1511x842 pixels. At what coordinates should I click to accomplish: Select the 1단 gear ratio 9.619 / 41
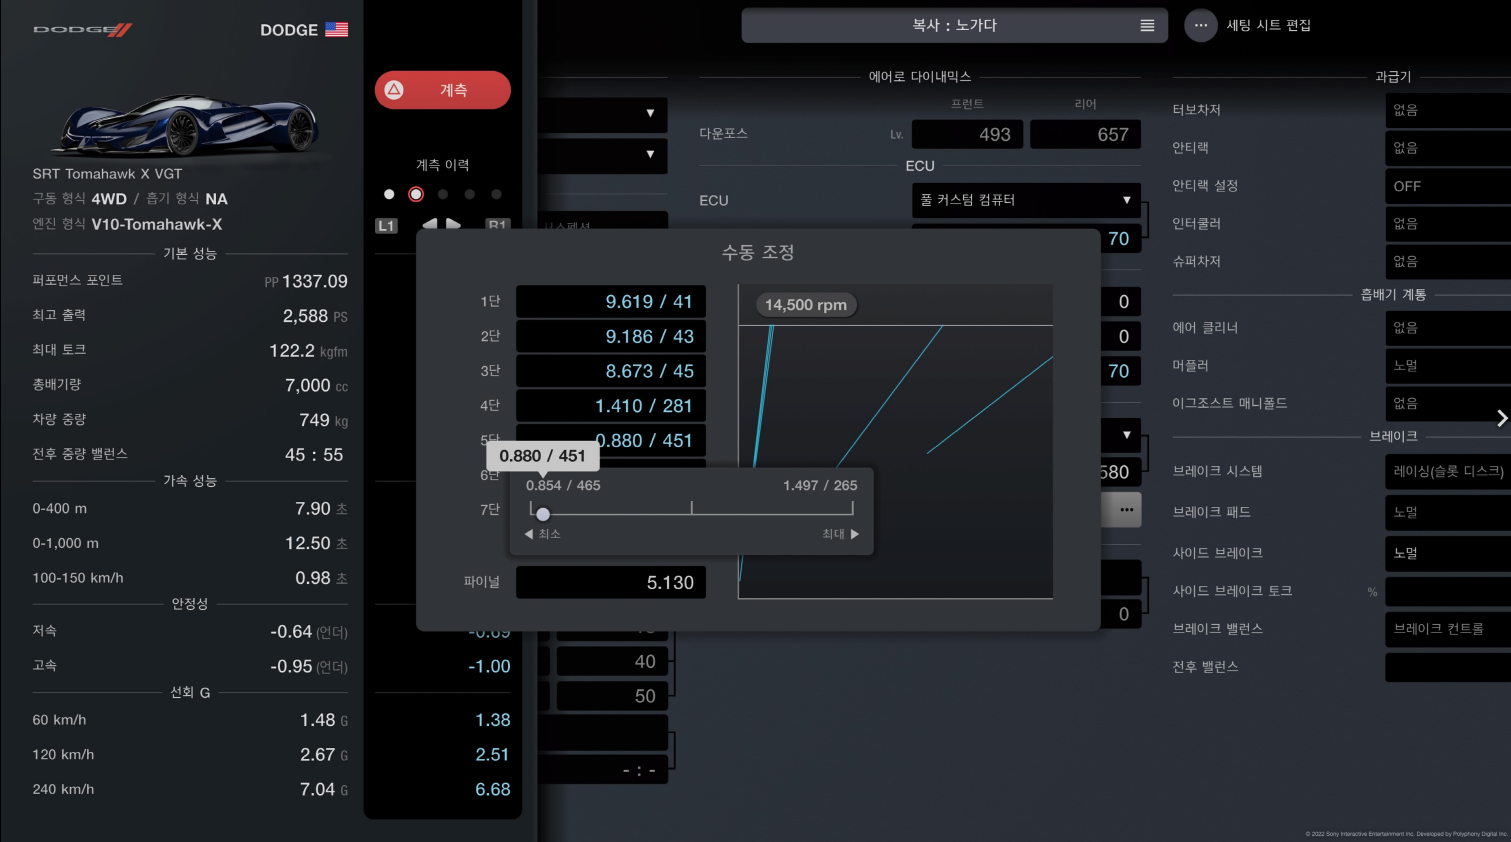(x=611, y=302)
